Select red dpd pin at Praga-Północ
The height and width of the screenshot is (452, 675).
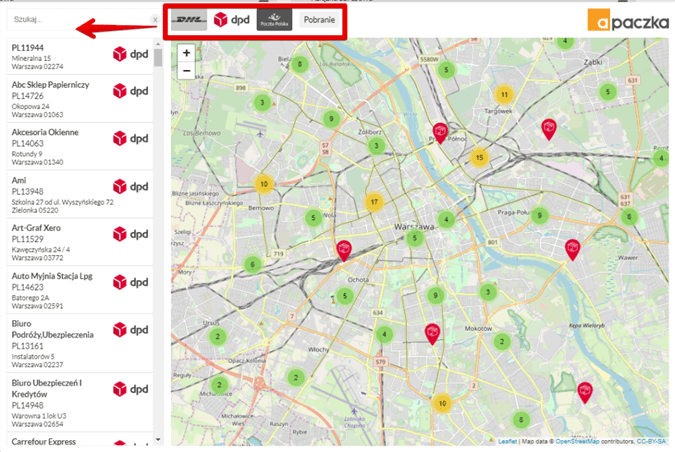click(440, 132)
